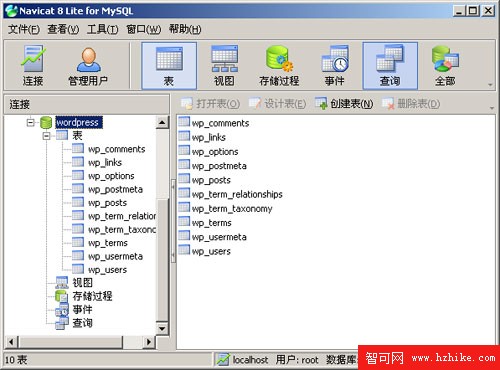500x370 pixels.
Task: Click wp_comments table icon in object list
Action: coord(184,122)
